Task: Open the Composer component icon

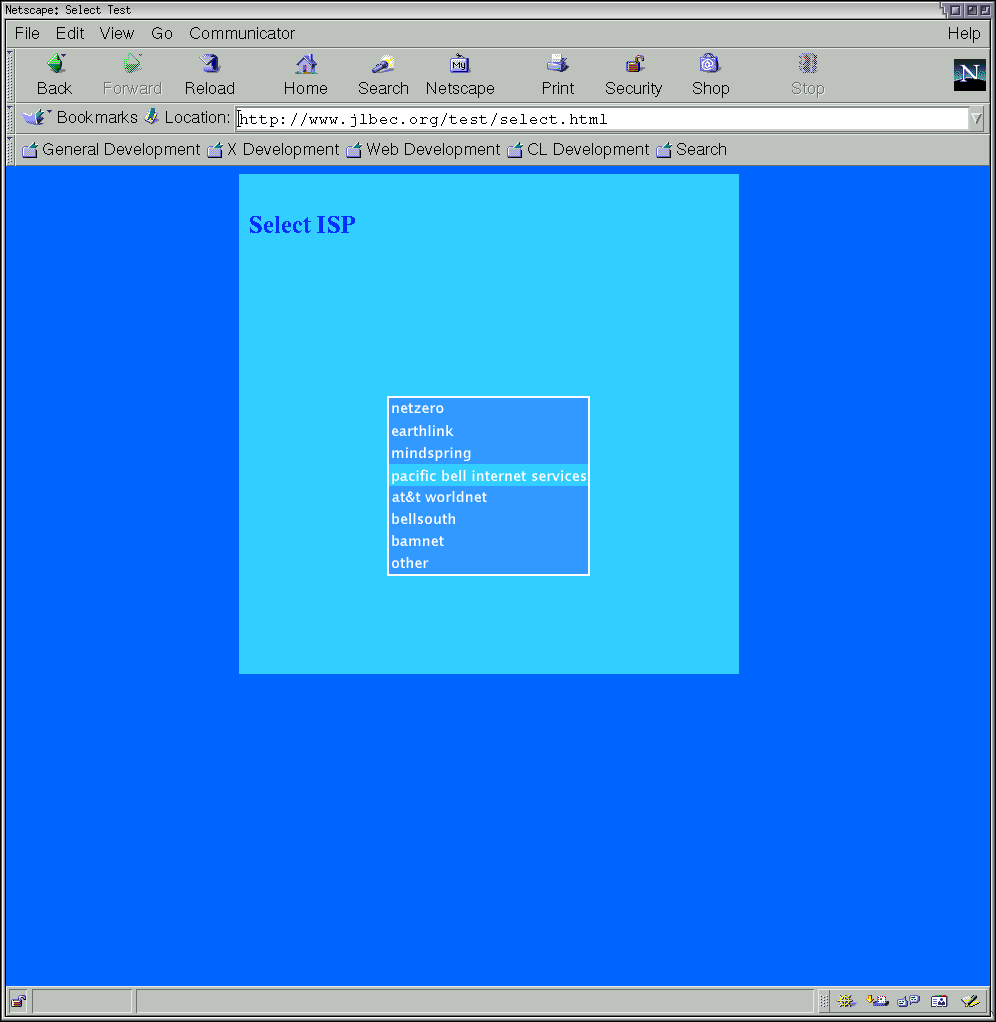Action: point(970,1000)
